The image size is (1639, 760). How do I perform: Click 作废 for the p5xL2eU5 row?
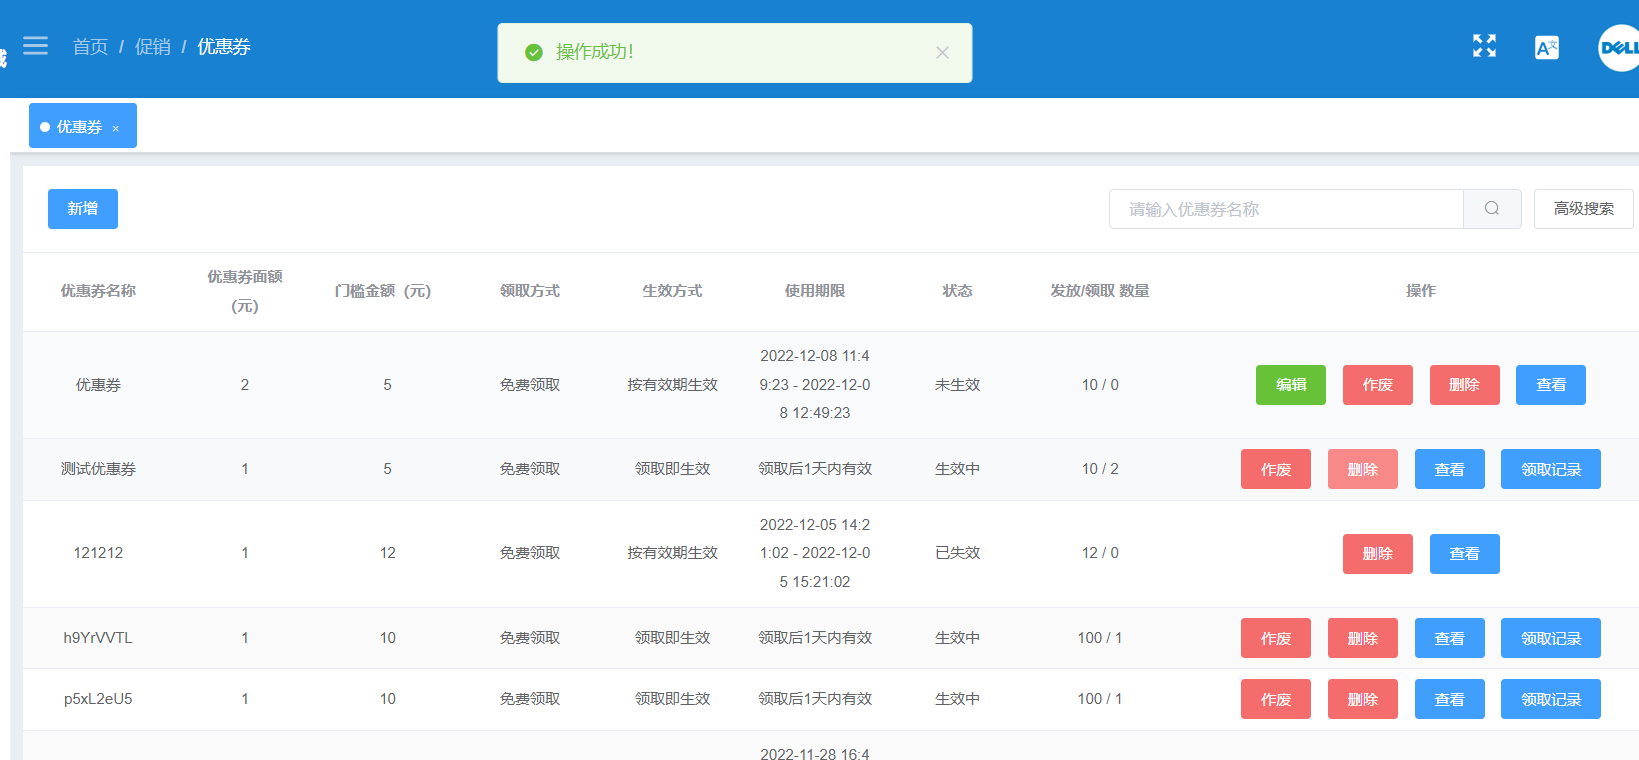[x=1276, y=699]
